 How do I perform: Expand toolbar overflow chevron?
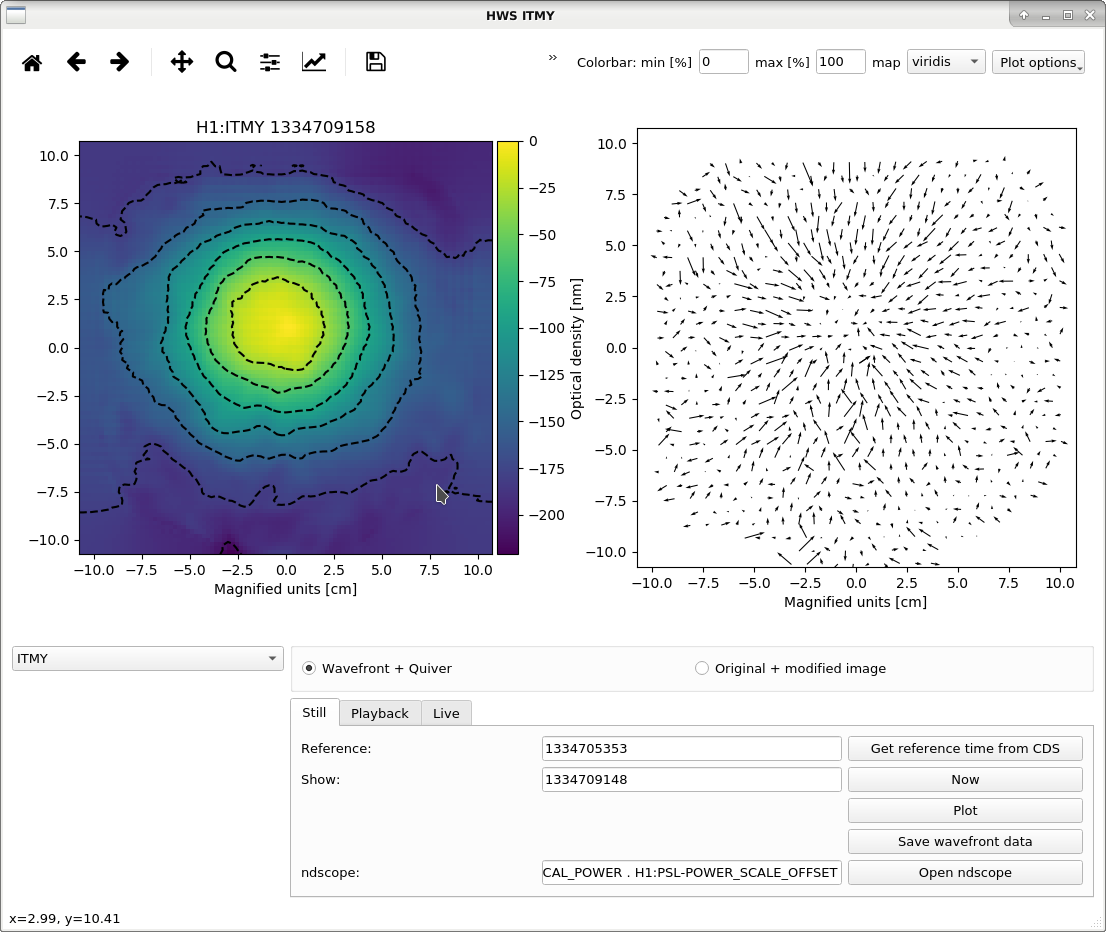pyautogui.click(x=553, y=58)
